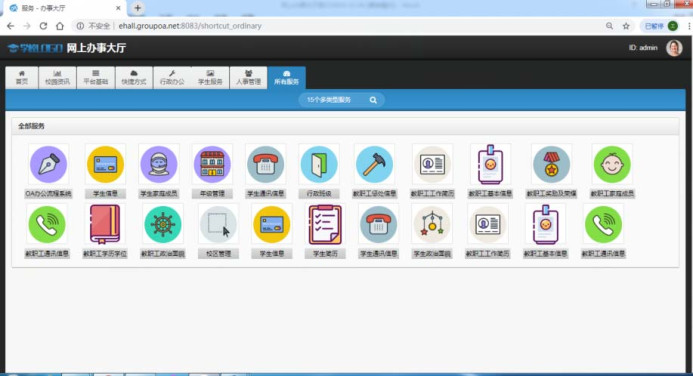Switch to the 校园资讯 tab
693x376 pixels.
pyautogui.click(x=57, y=78)
